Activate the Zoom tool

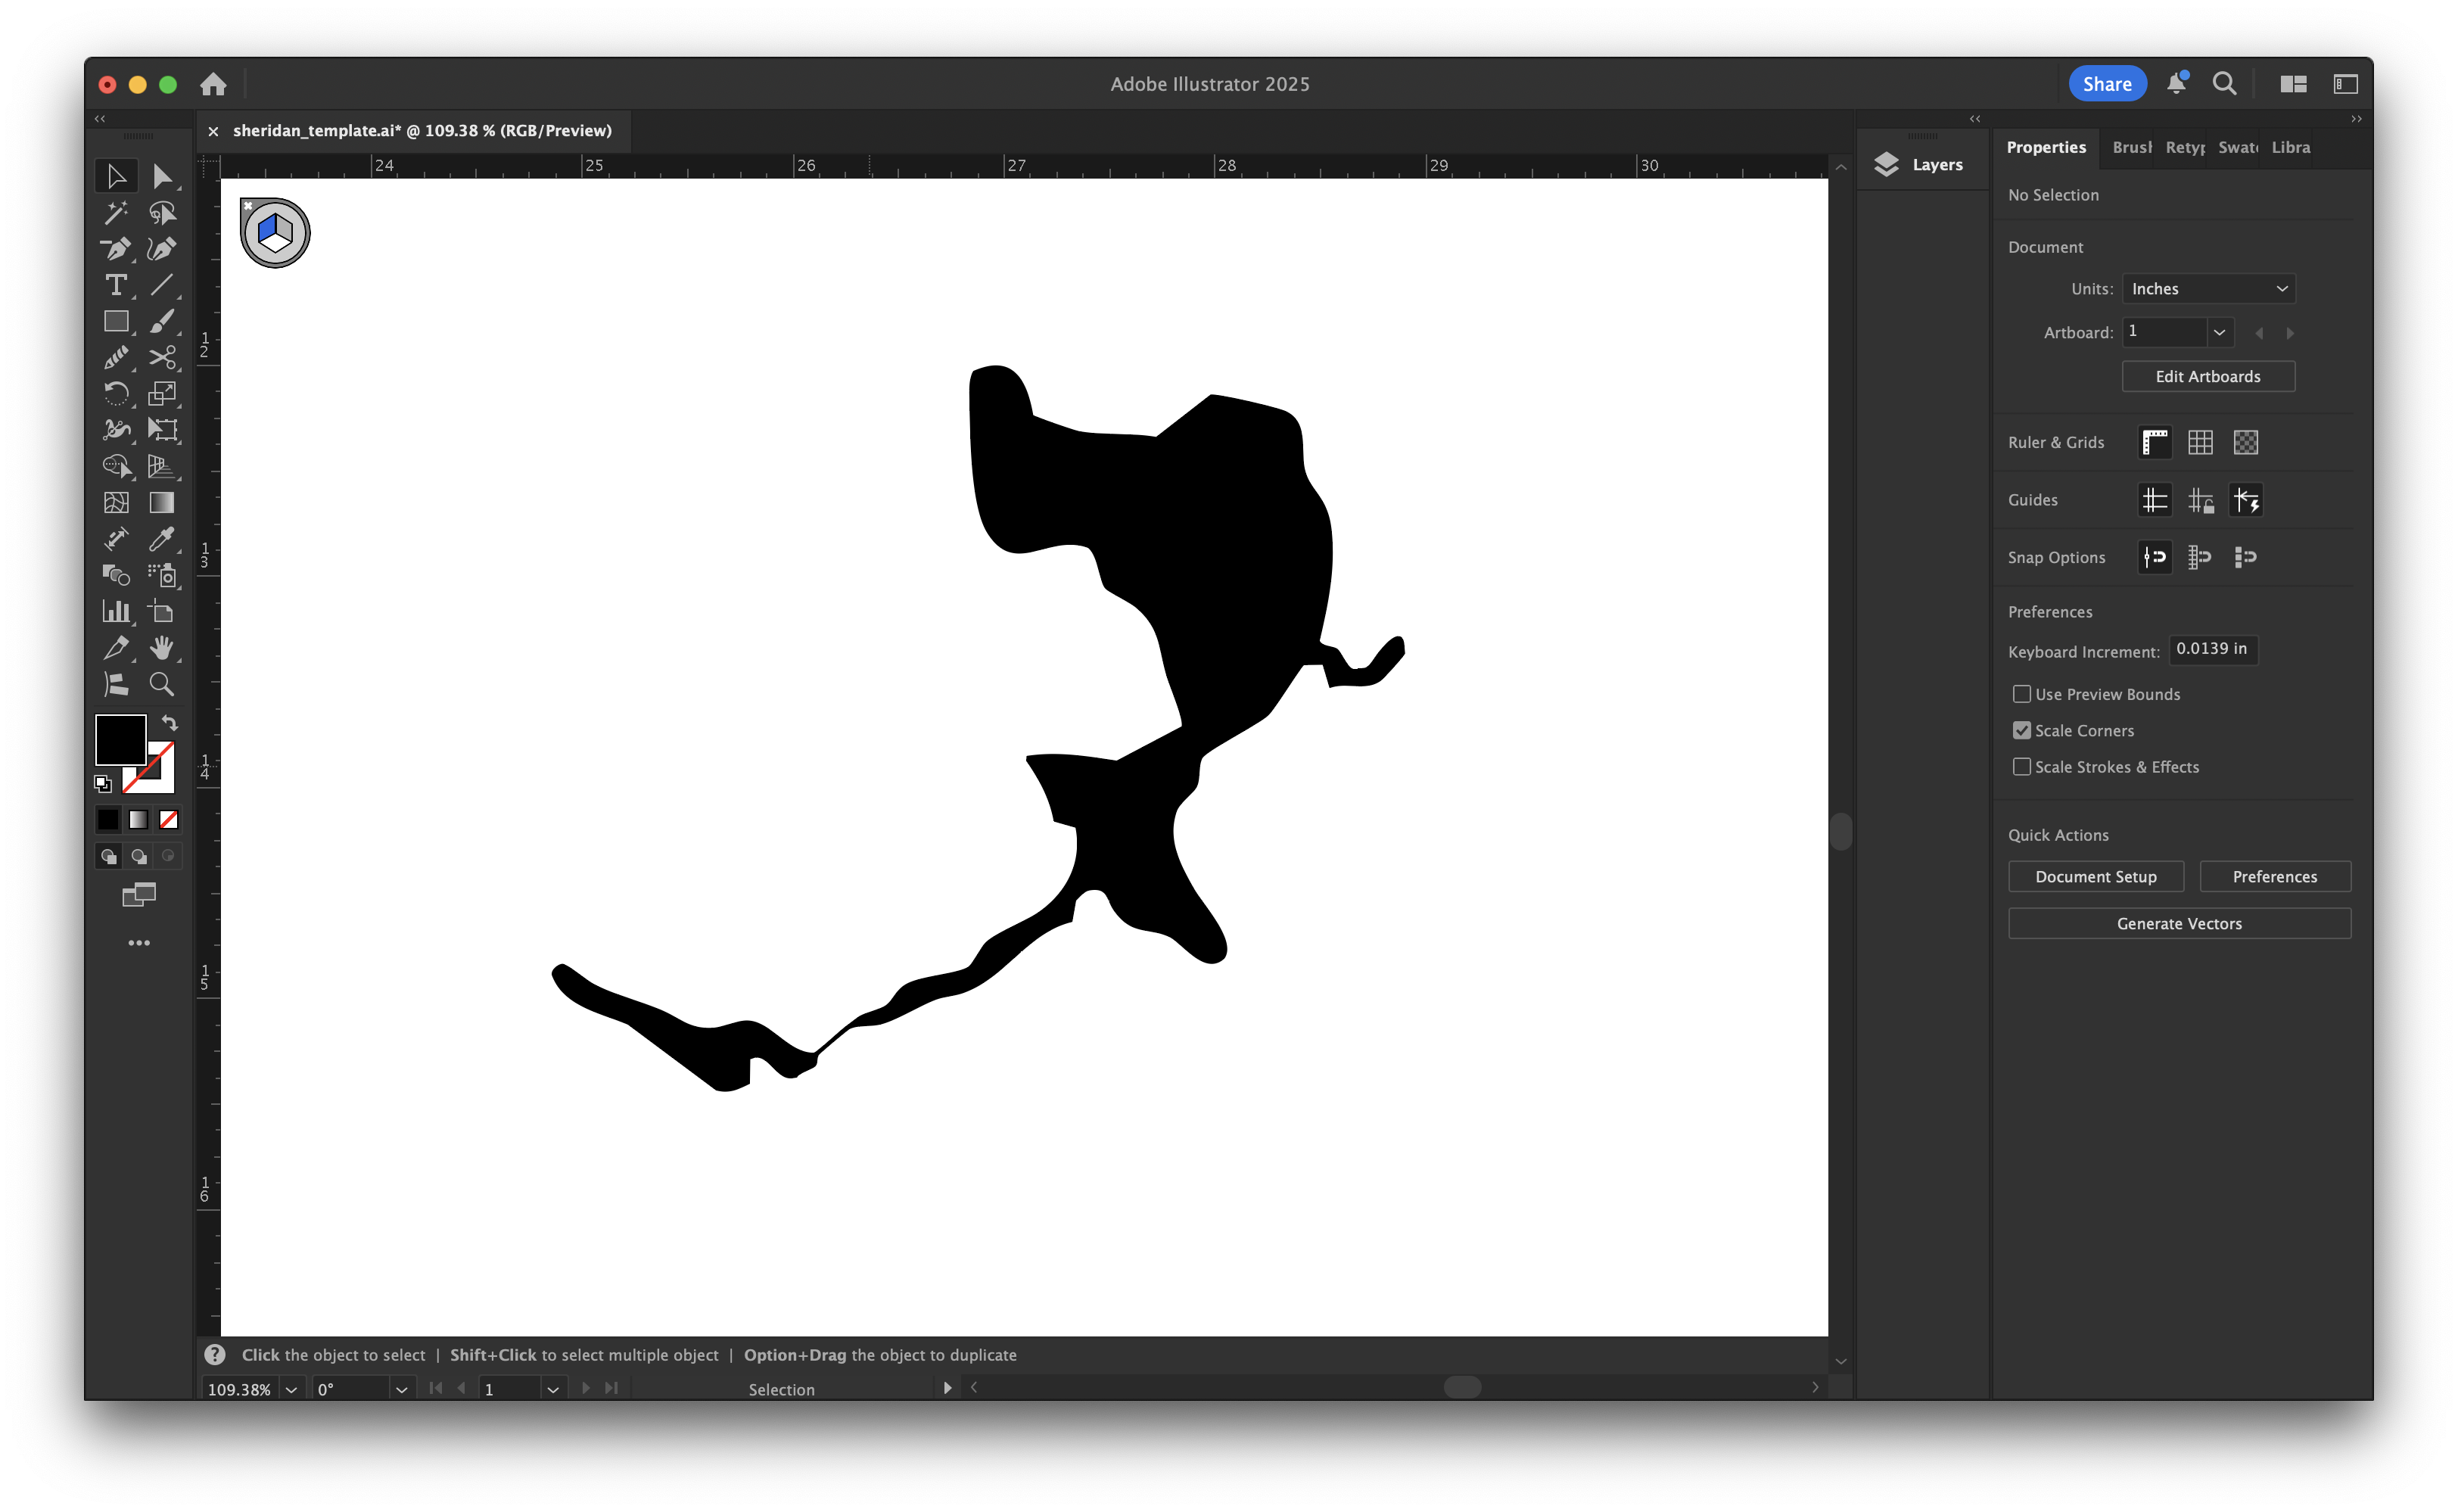pyautogui.click(x=163, y=684)
